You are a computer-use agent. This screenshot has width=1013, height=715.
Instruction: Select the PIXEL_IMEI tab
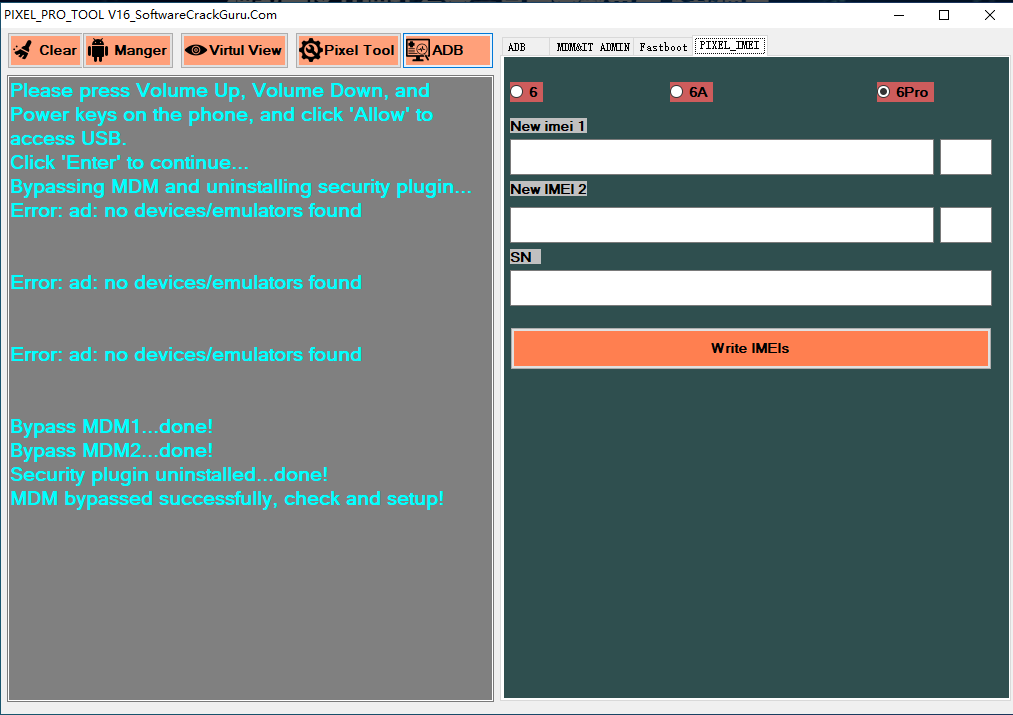point(730,46)
